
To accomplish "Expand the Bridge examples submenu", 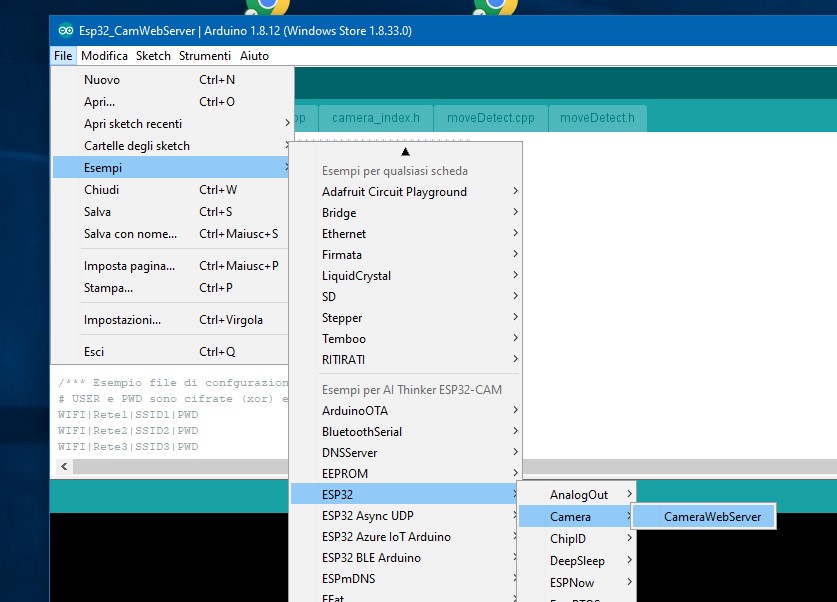I will (x=406, y=212).
